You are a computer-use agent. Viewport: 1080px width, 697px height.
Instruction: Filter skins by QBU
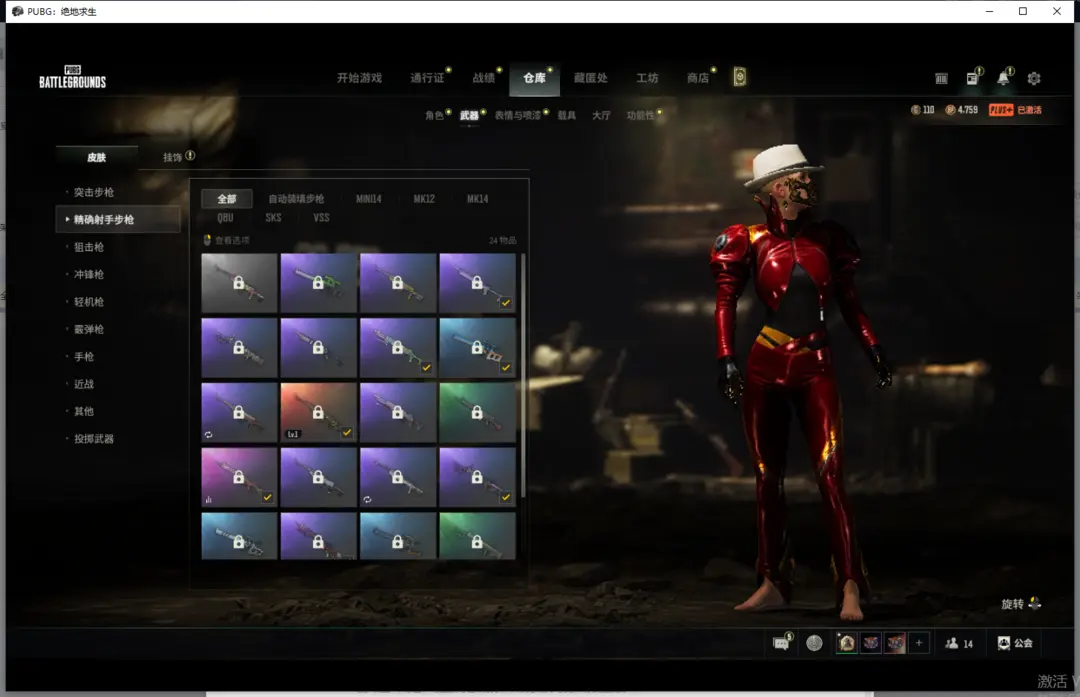225,218
